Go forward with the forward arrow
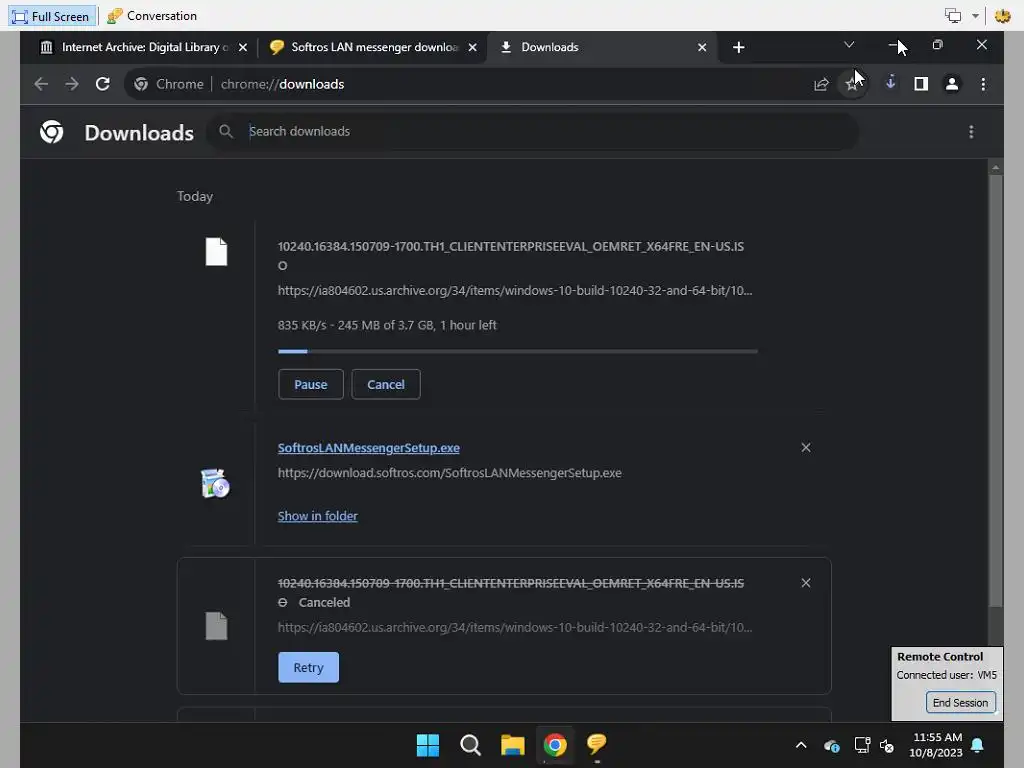This screenshot has height=768, width=1024. [x=72, y=84]
